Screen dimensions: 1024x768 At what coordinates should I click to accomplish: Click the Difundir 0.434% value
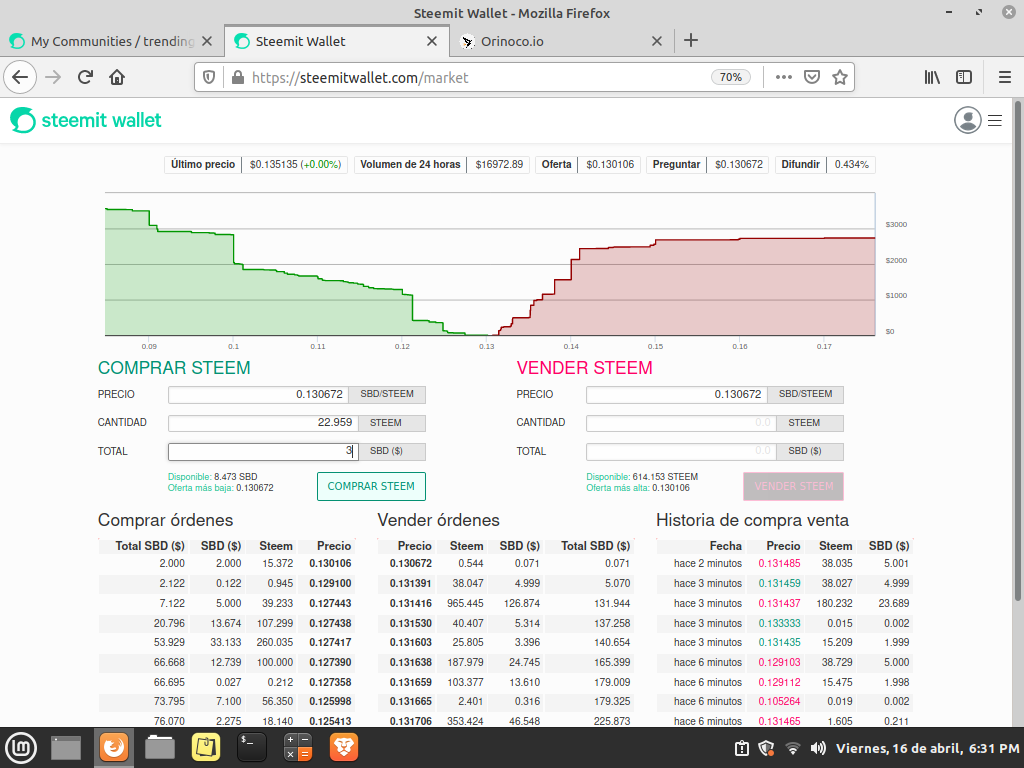click(852, 165)
